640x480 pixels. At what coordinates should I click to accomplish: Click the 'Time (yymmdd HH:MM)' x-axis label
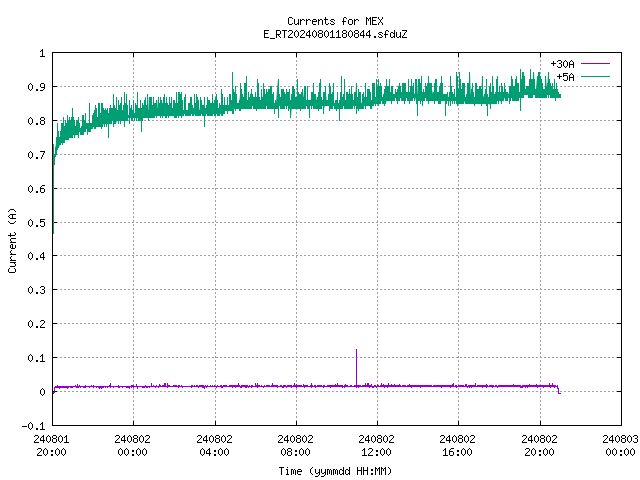click(x=335, y=471)
